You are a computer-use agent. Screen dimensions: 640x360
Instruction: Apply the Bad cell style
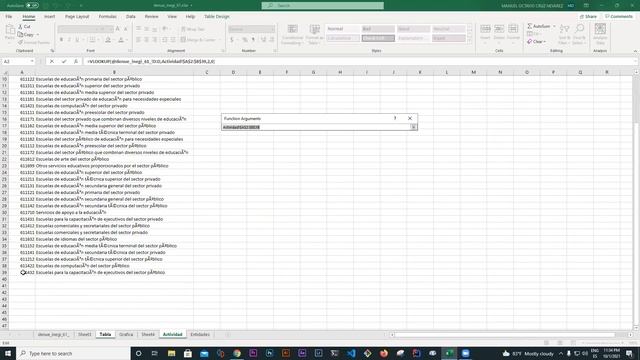(378, 29)
